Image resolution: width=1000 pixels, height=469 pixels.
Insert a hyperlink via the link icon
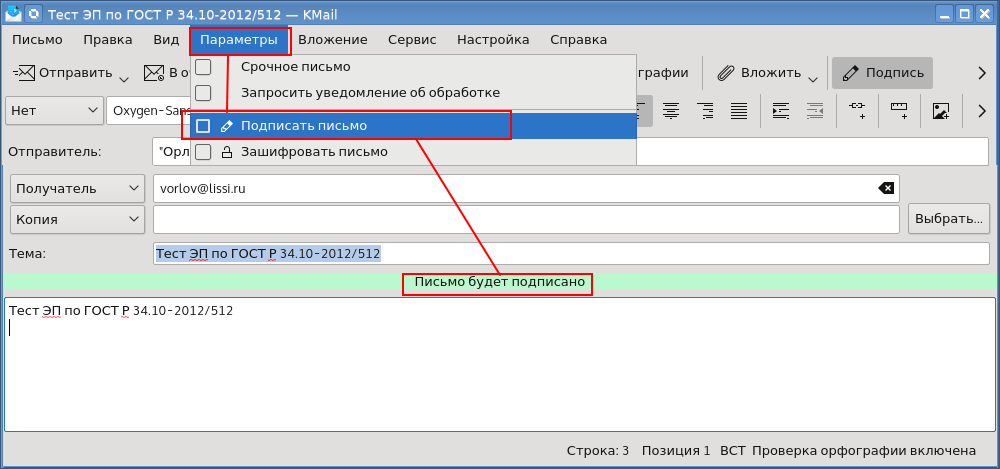[857, 110]
